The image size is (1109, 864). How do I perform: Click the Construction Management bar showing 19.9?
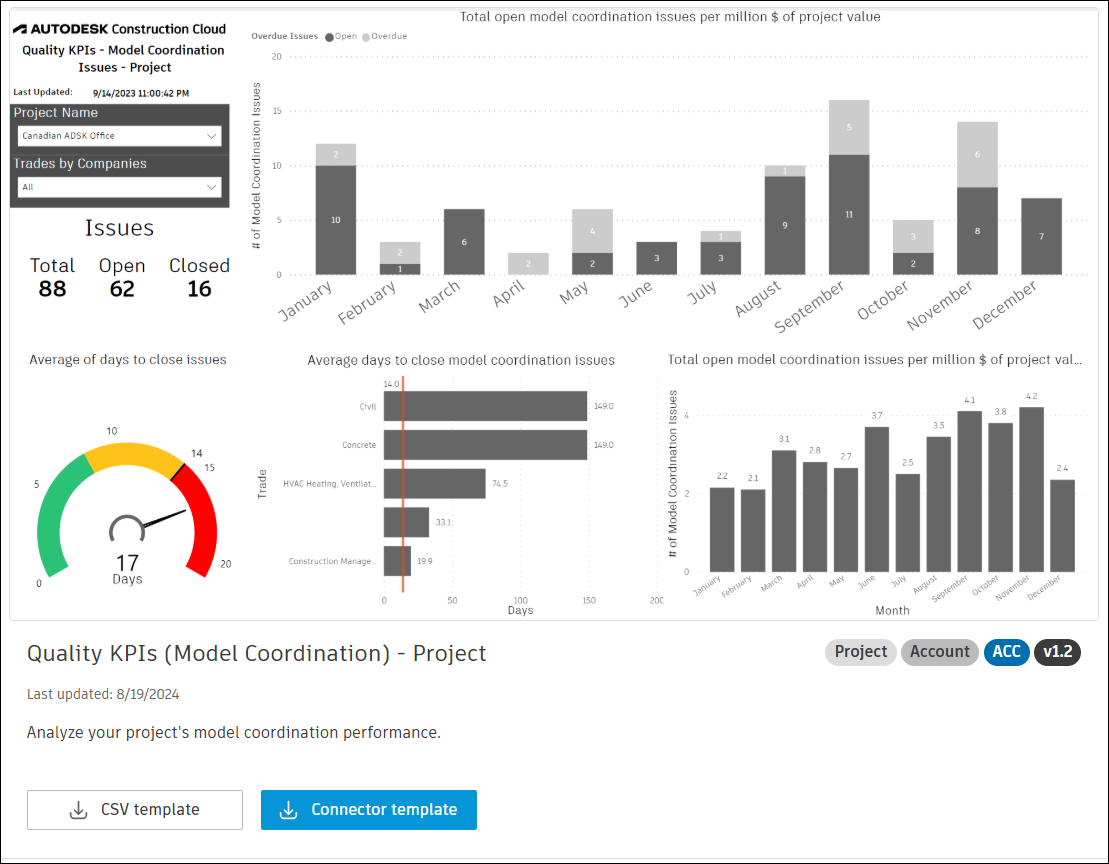coord(397,561)
